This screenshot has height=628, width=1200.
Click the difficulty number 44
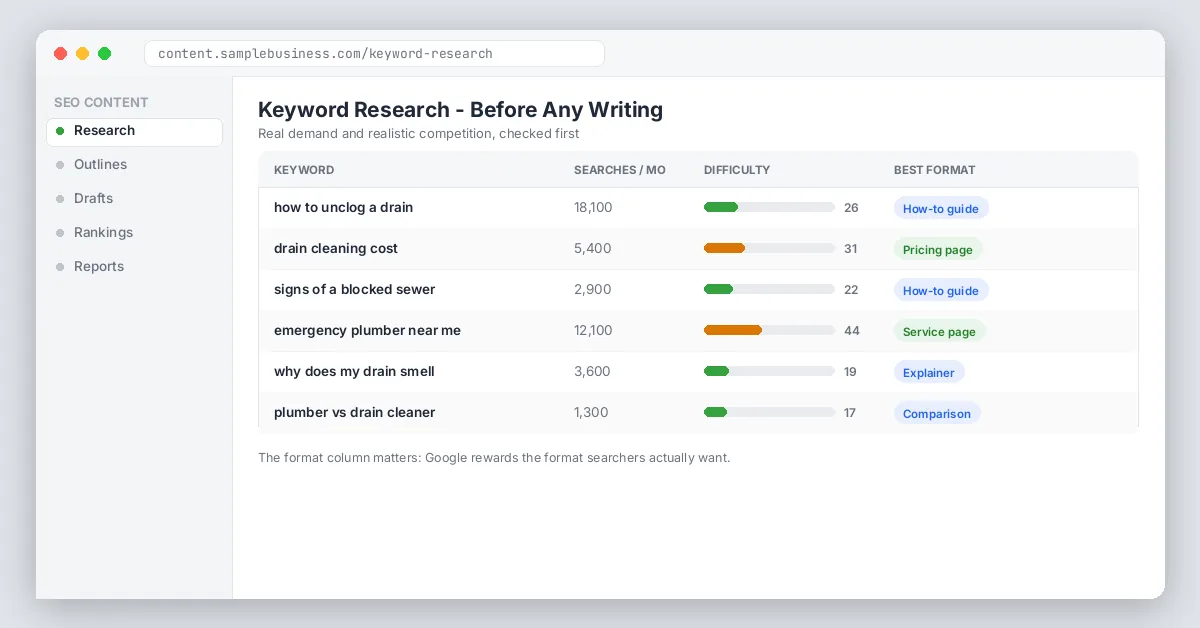(852, 331)
